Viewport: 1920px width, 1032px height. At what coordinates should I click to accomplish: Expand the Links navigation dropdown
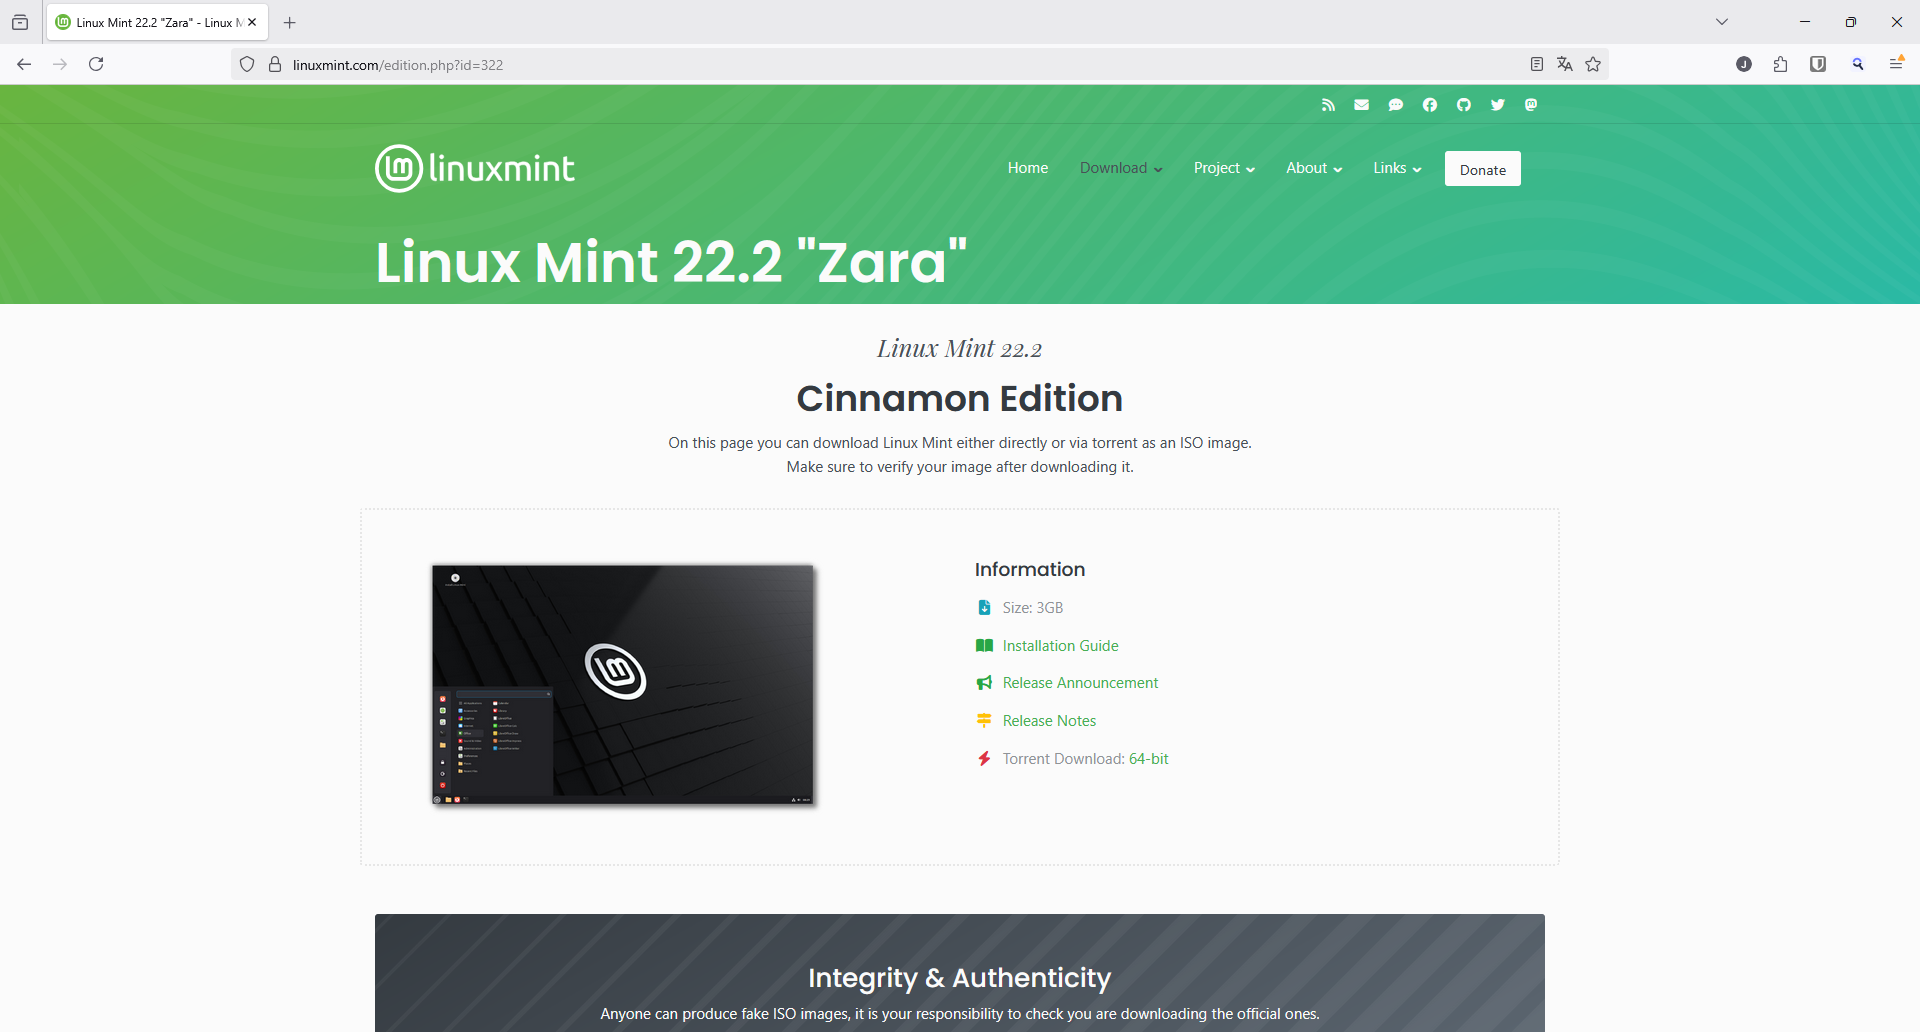(x=1397, y=168)
